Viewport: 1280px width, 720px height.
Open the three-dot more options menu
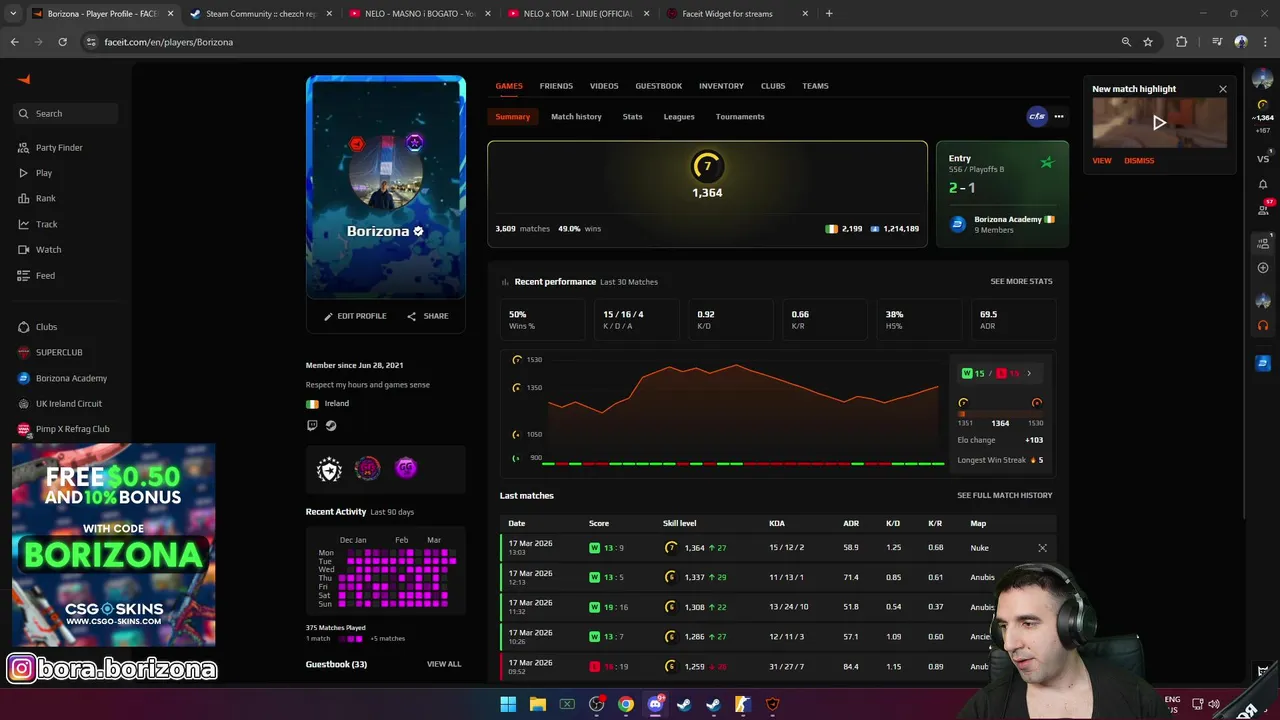[1059, 117]
